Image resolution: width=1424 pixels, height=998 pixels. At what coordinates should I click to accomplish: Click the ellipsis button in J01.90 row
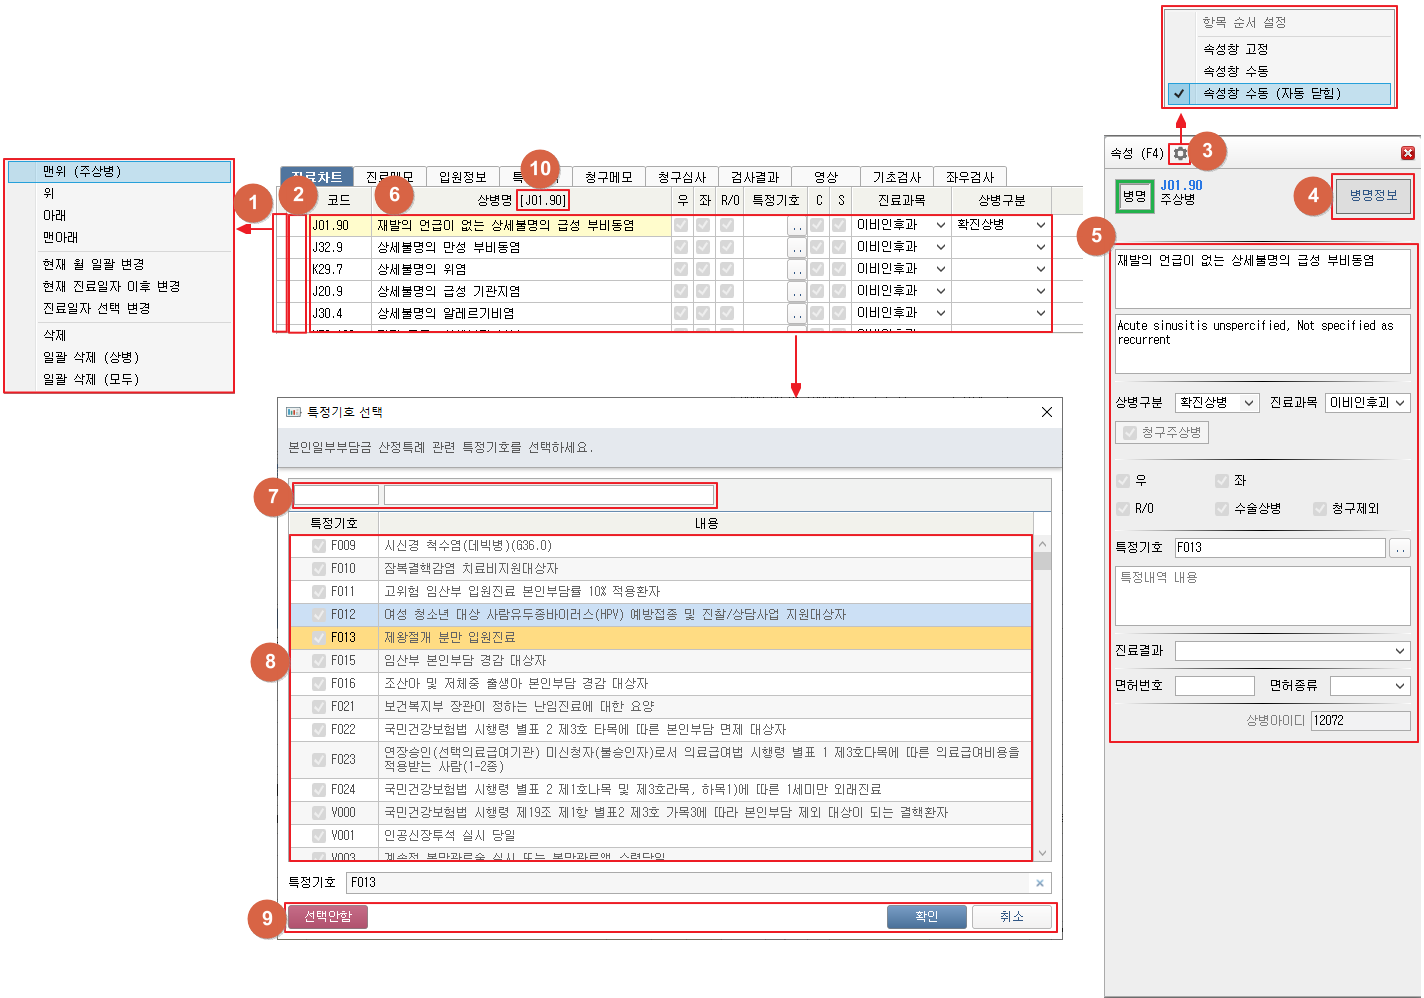click(796, 226)
